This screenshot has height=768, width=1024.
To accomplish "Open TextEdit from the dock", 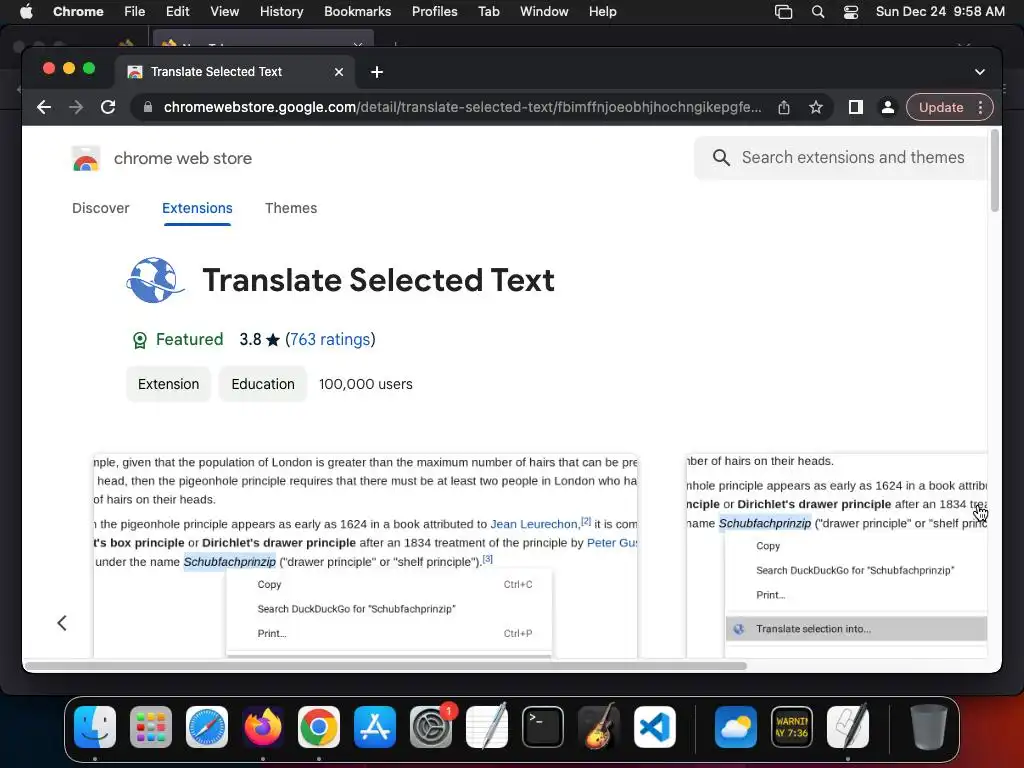I will (487, 727).
